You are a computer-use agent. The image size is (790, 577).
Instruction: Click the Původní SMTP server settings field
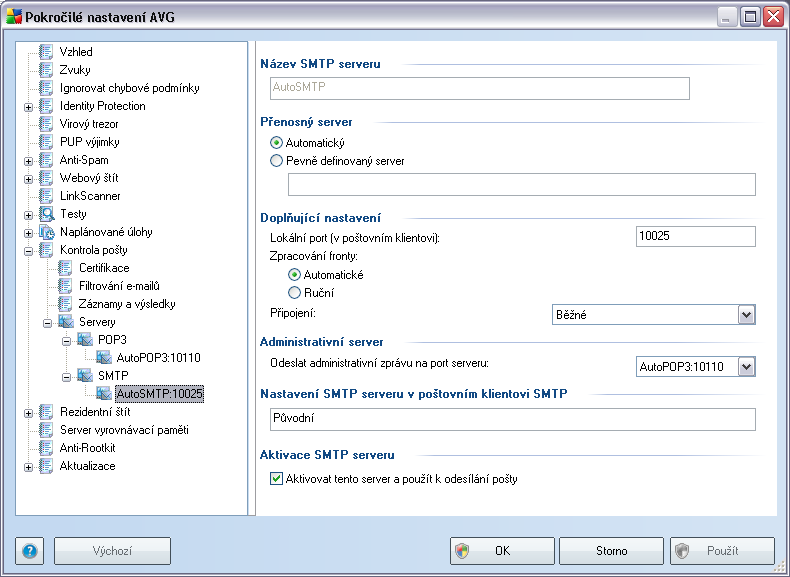point(513,419)
